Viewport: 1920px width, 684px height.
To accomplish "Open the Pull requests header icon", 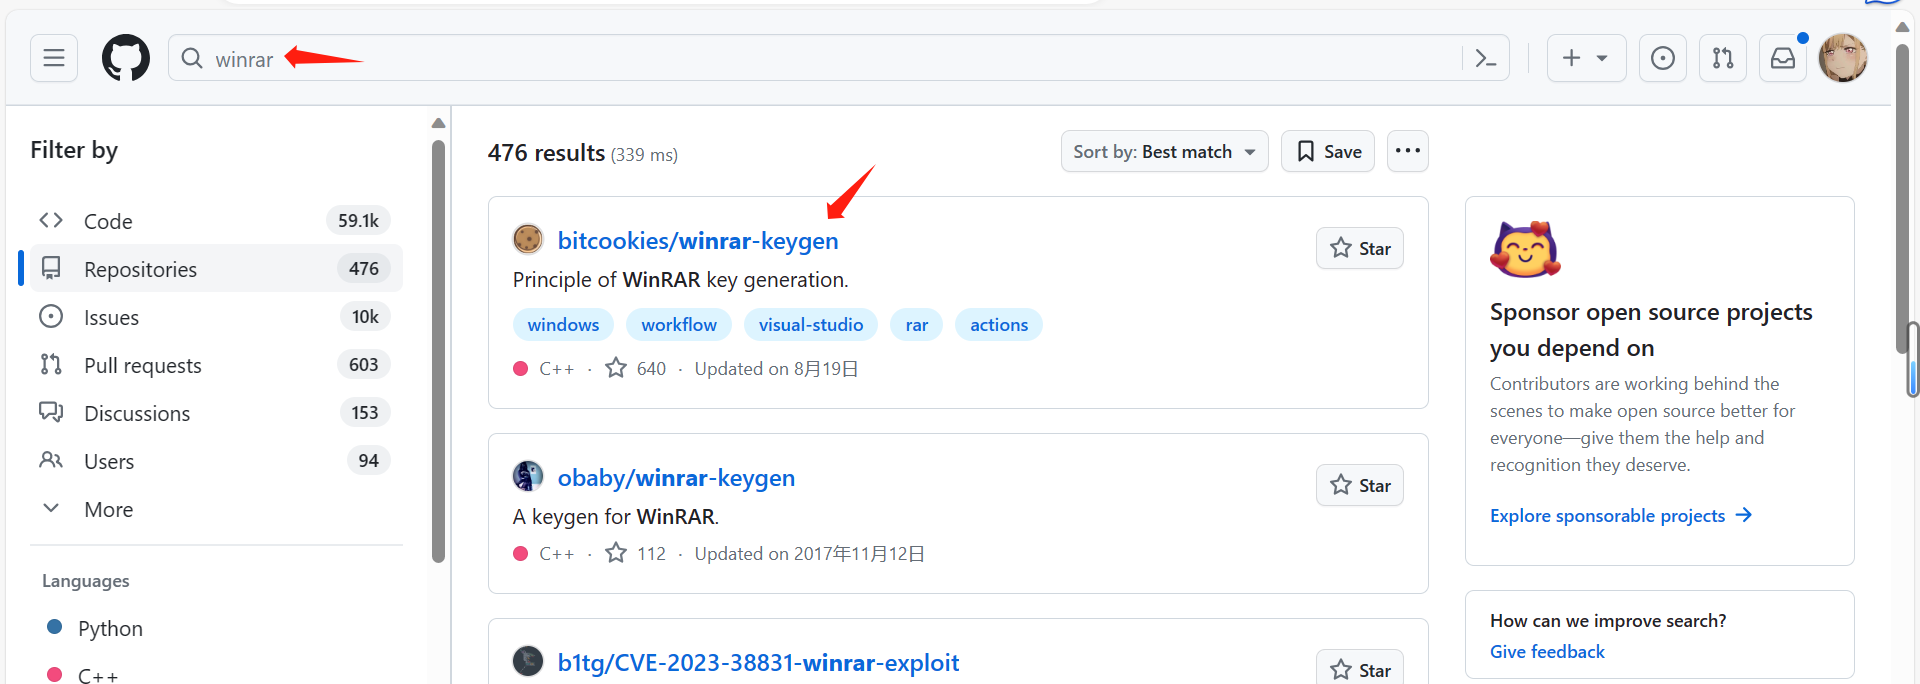I will pos(1722,58).
